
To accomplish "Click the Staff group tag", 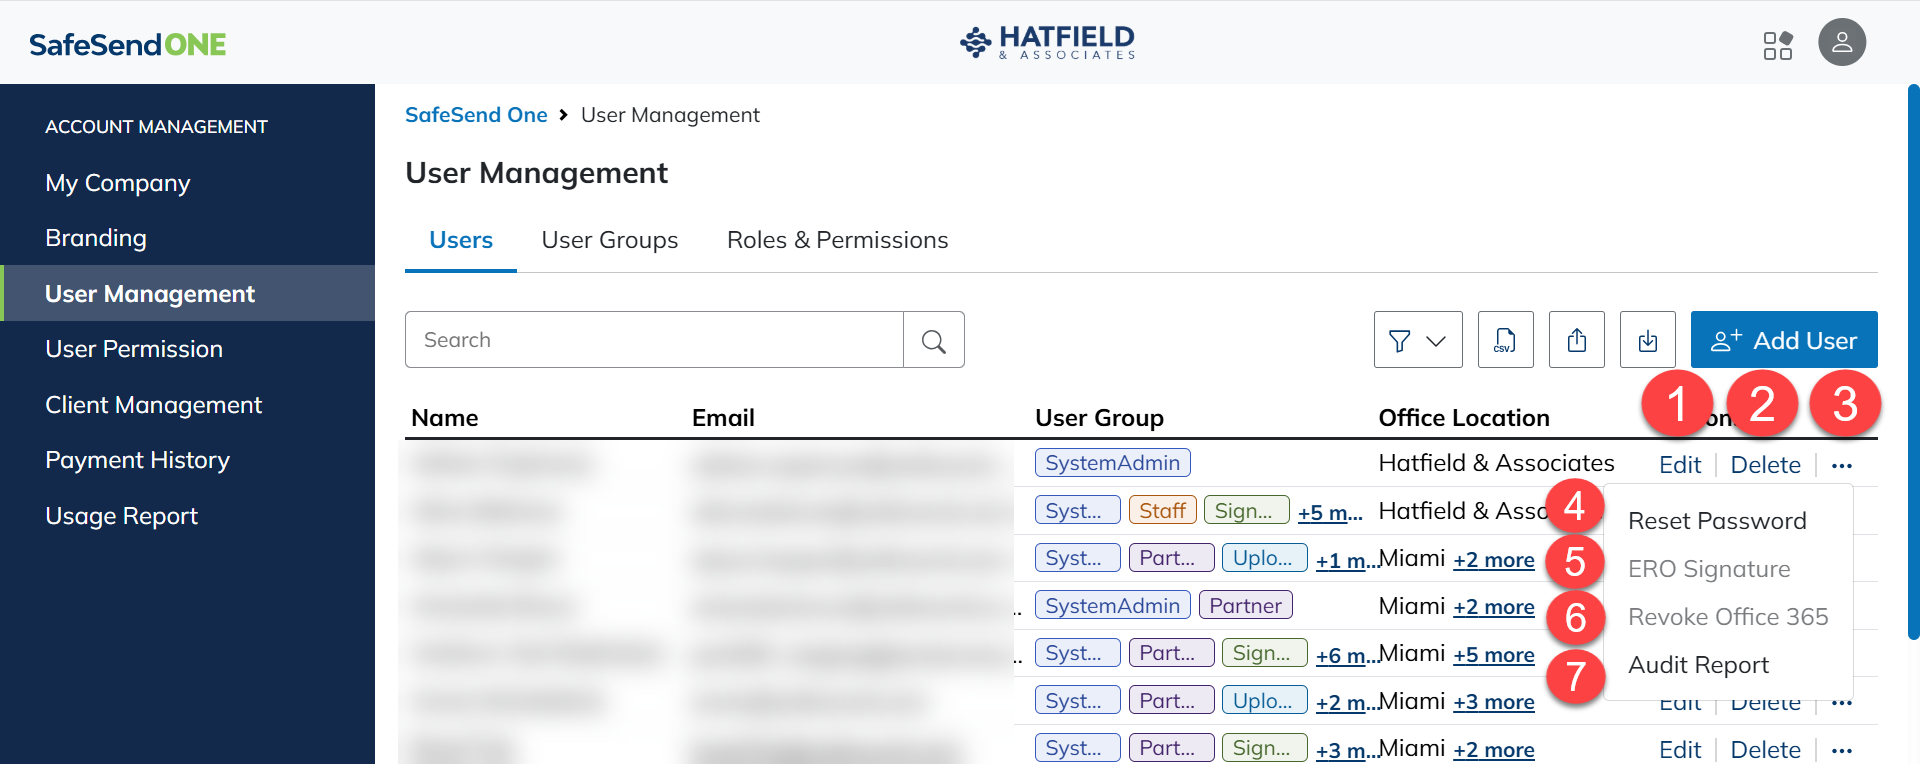I will pyautogui.click(x=1162, y=511).
